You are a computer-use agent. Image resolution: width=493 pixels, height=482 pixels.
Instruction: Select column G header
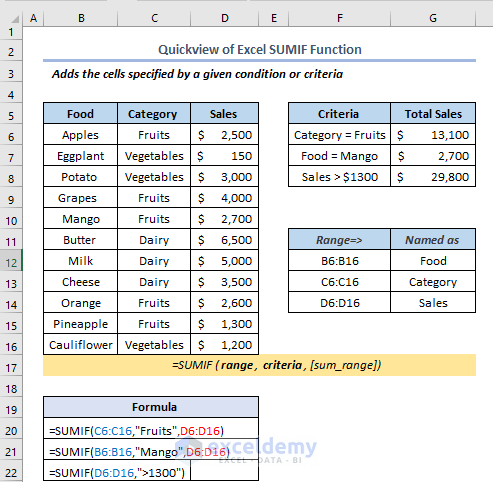(x=433, y=18)
